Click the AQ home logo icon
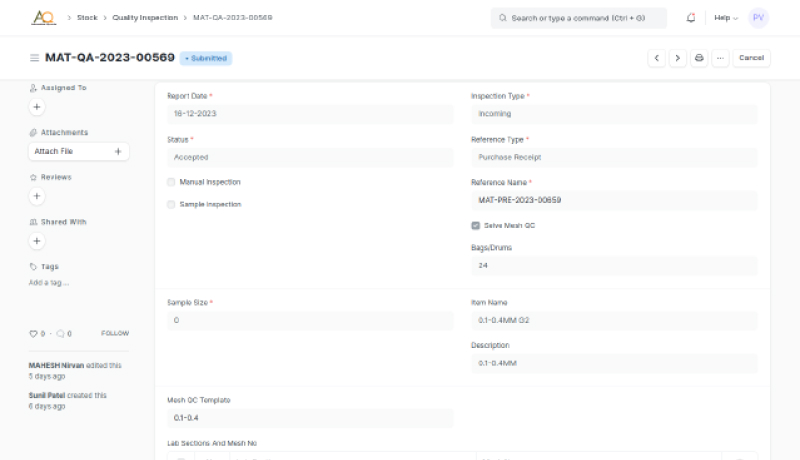This screenshot has height=460, width=800. point(43,18)
